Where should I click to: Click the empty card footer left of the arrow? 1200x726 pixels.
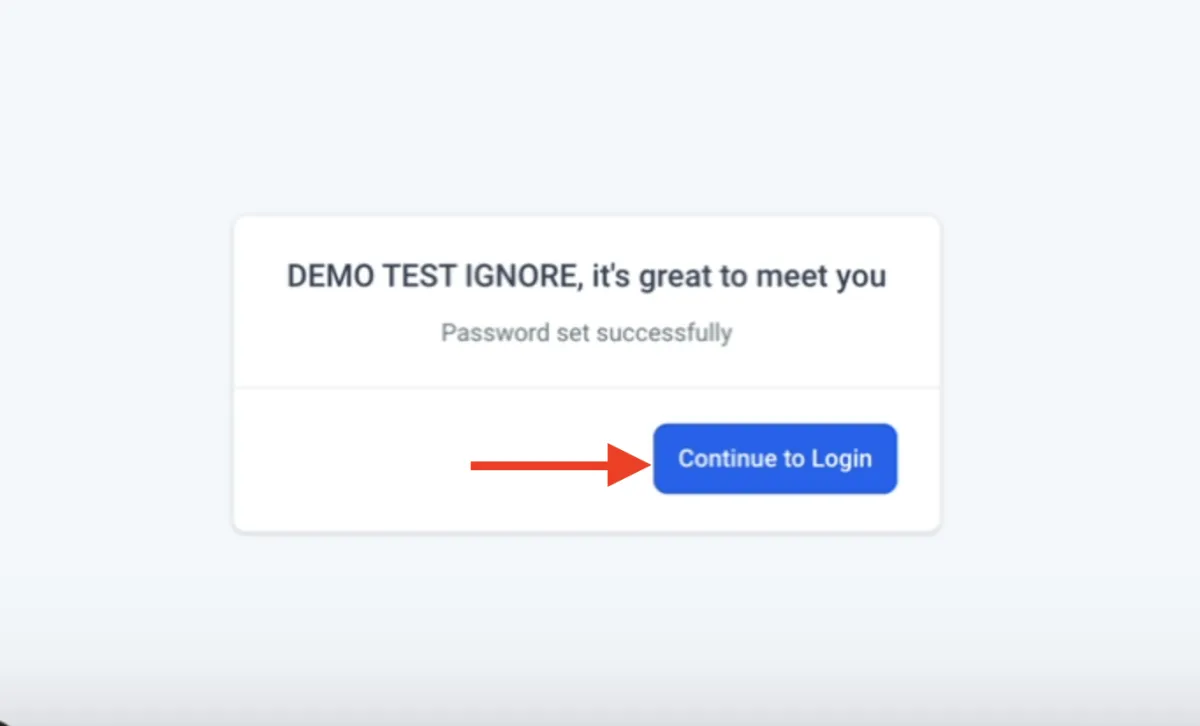coord(350,460)
